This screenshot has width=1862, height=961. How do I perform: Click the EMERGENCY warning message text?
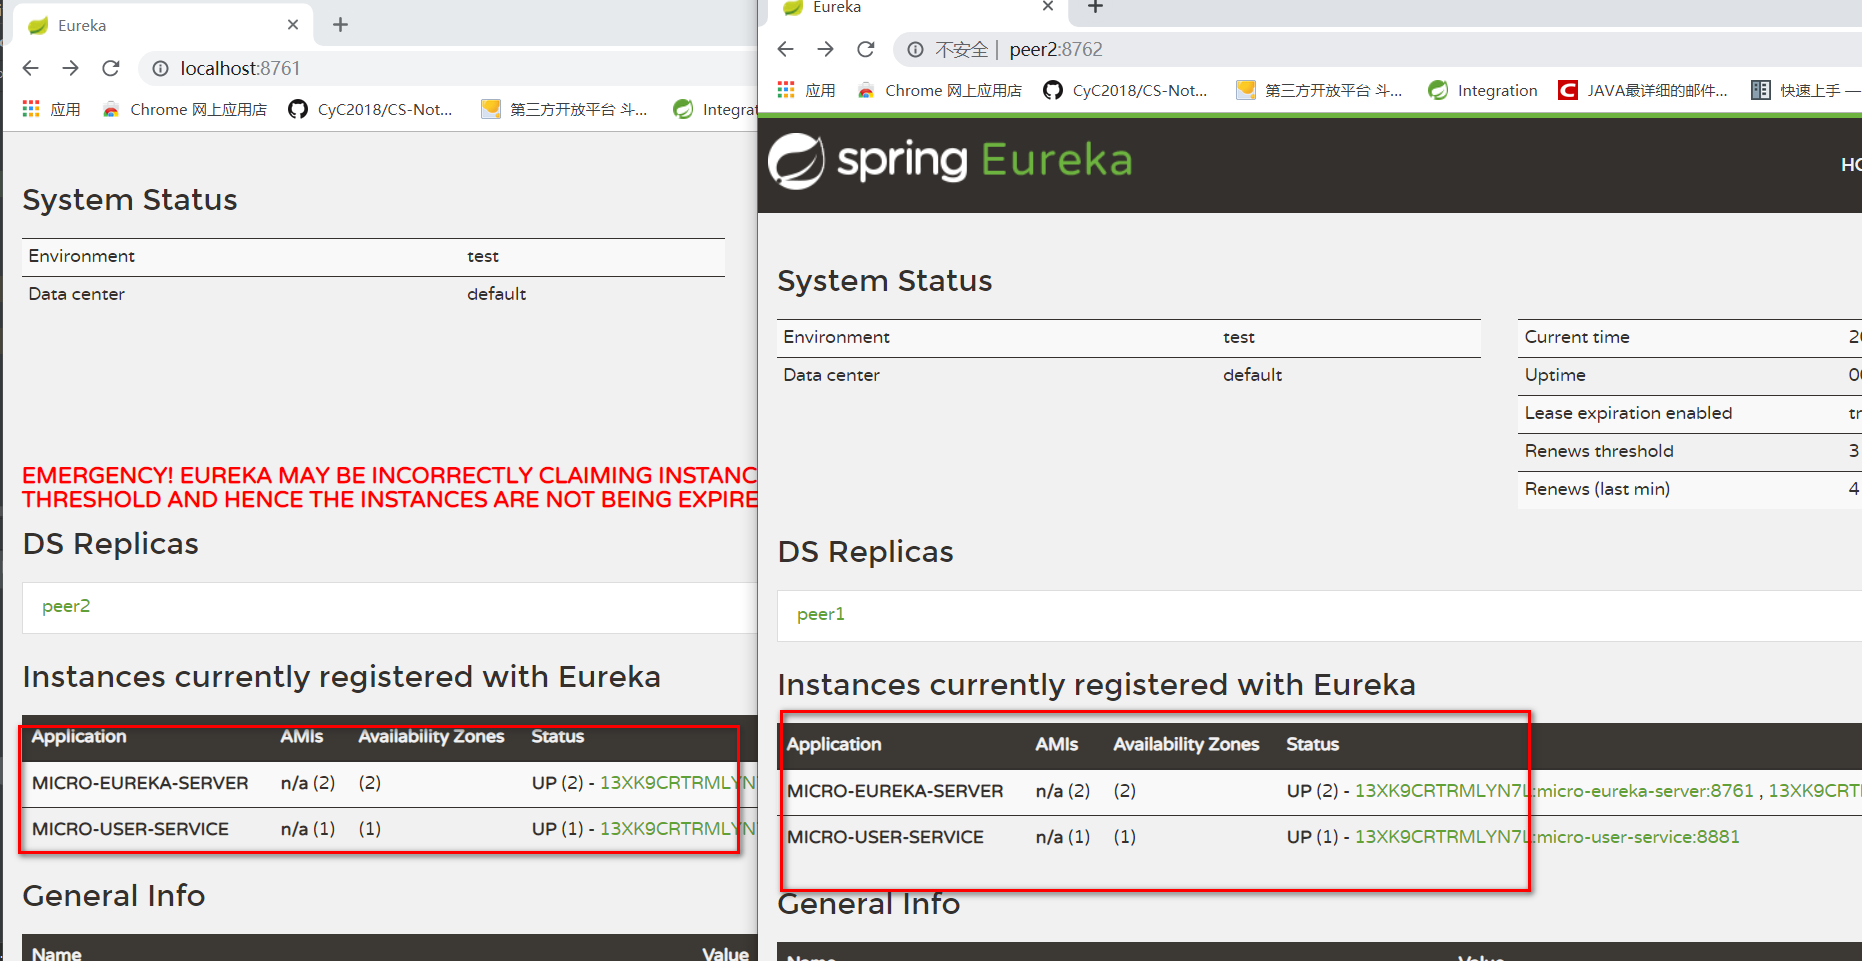[x=390, y=487]
